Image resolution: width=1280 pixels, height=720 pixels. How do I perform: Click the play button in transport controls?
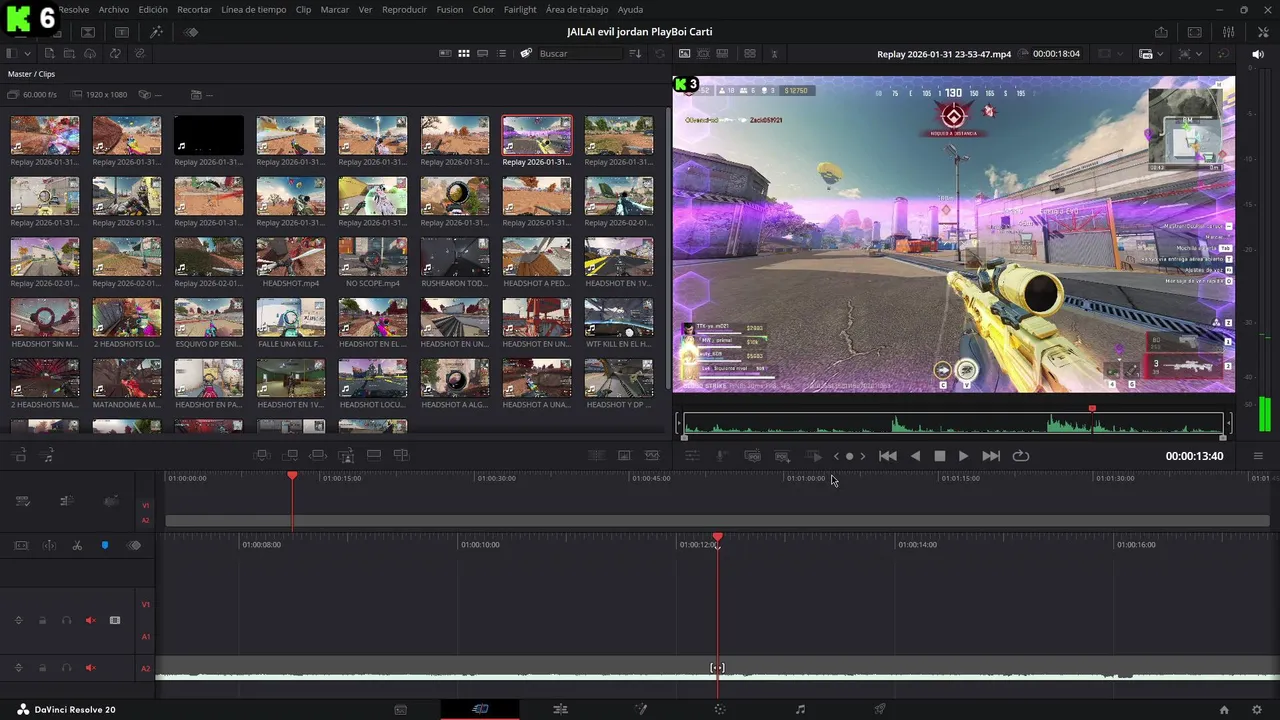[x=963, y=456]
